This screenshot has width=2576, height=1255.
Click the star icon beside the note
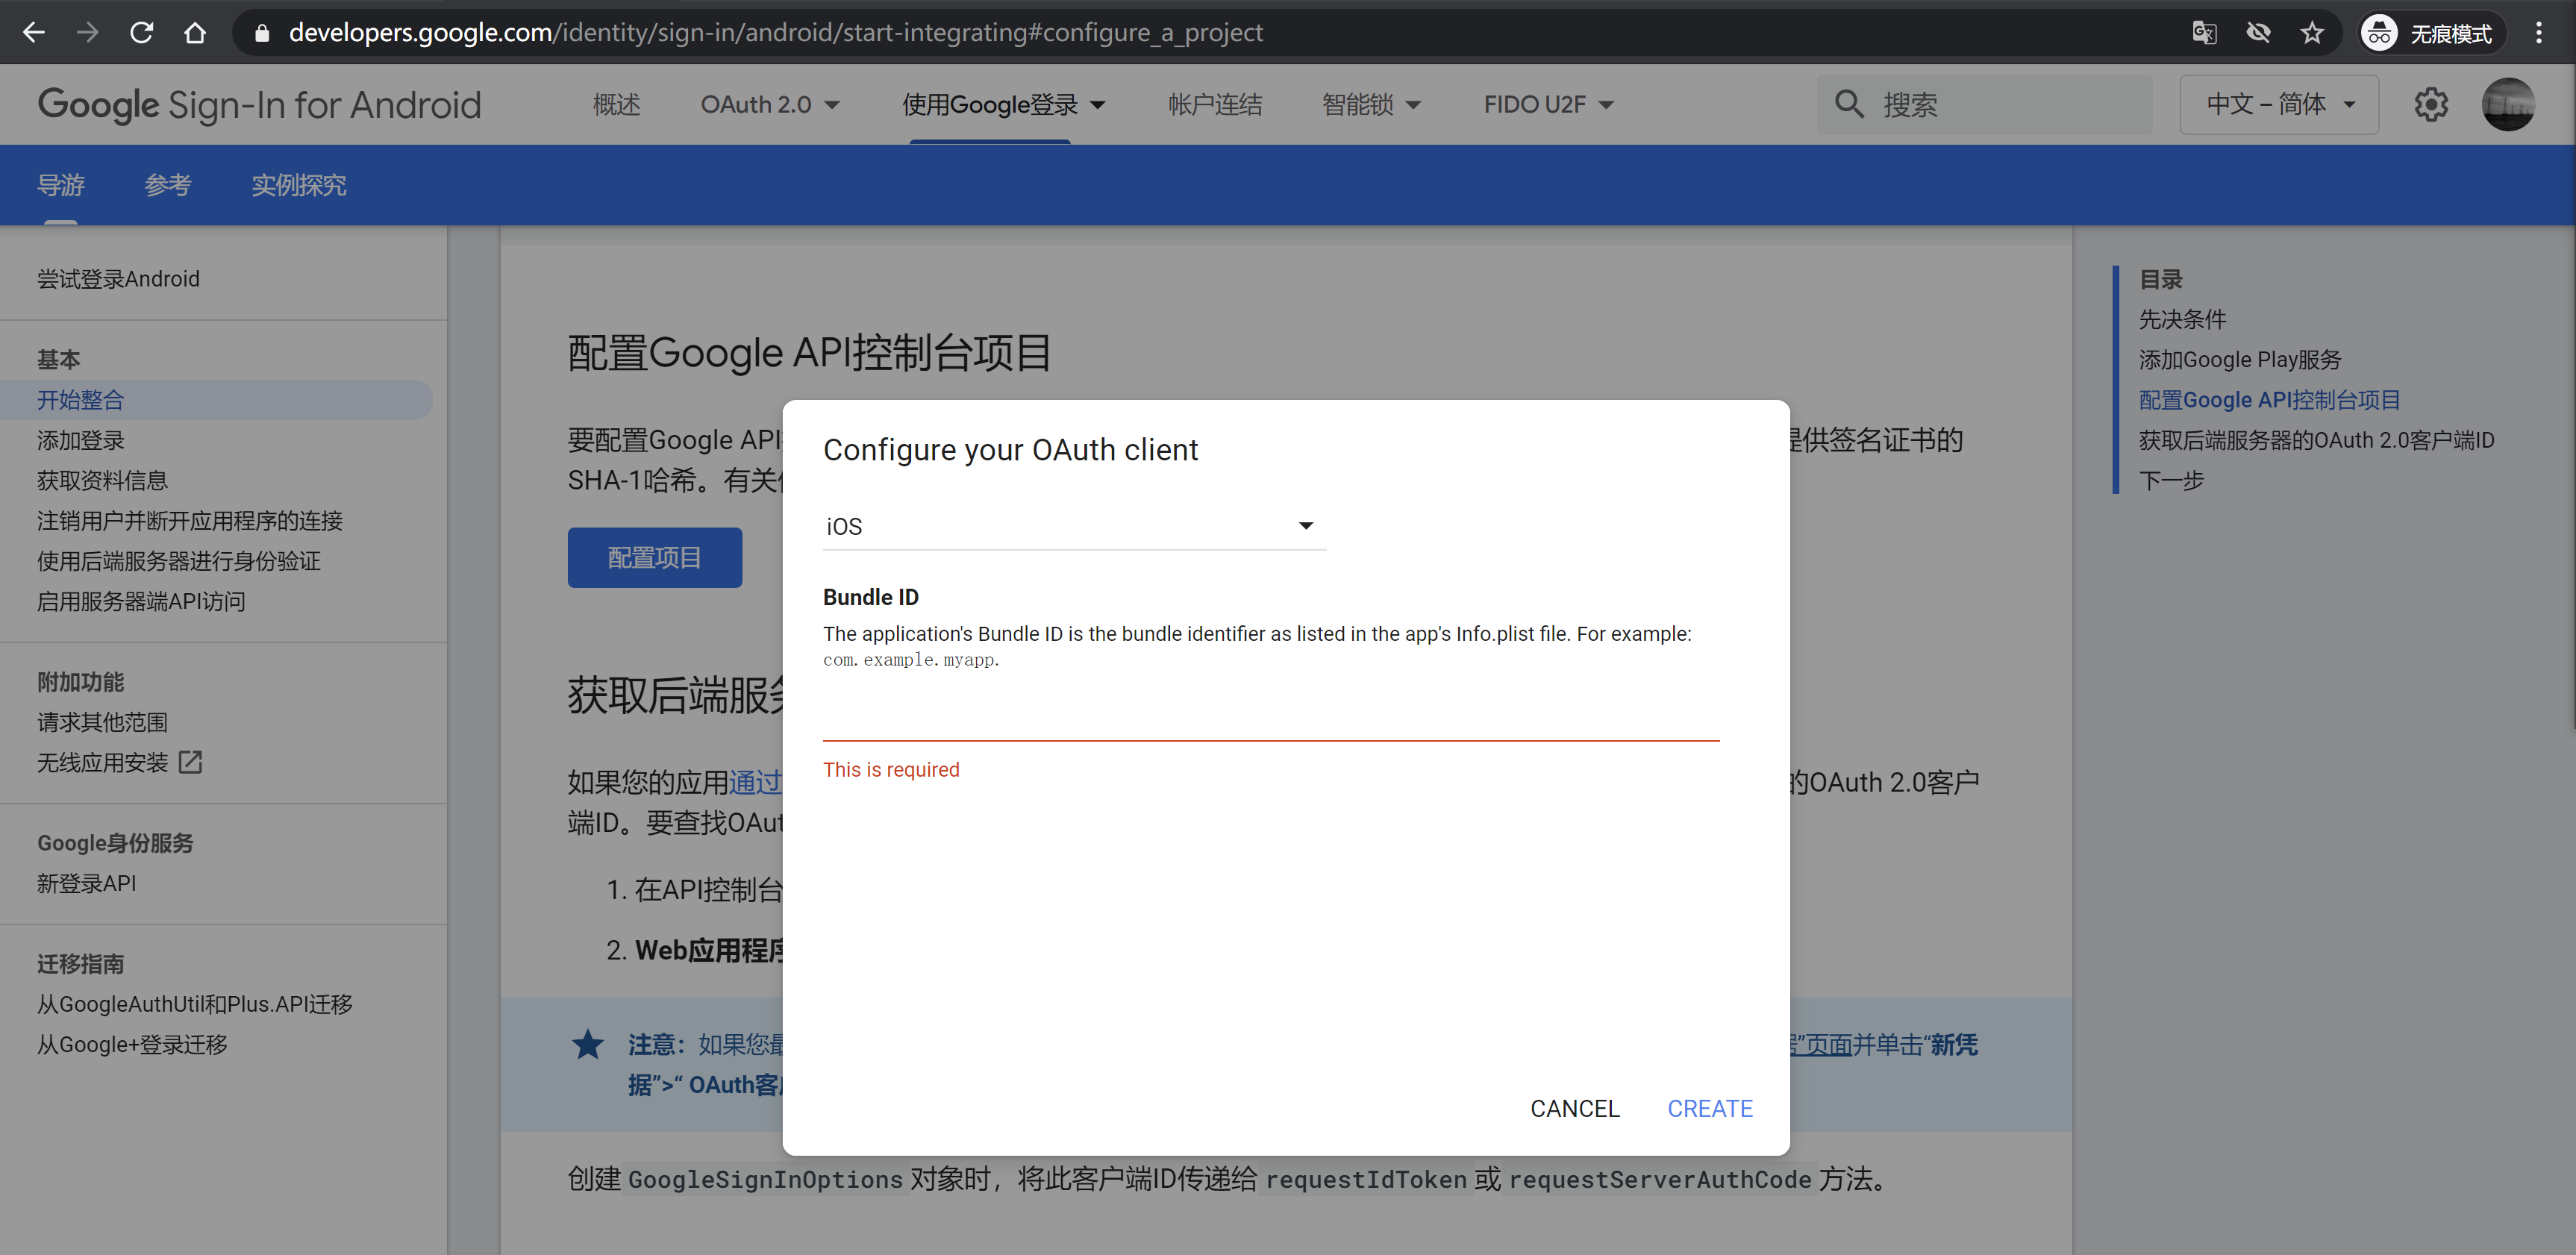(x=588, y=1044)
